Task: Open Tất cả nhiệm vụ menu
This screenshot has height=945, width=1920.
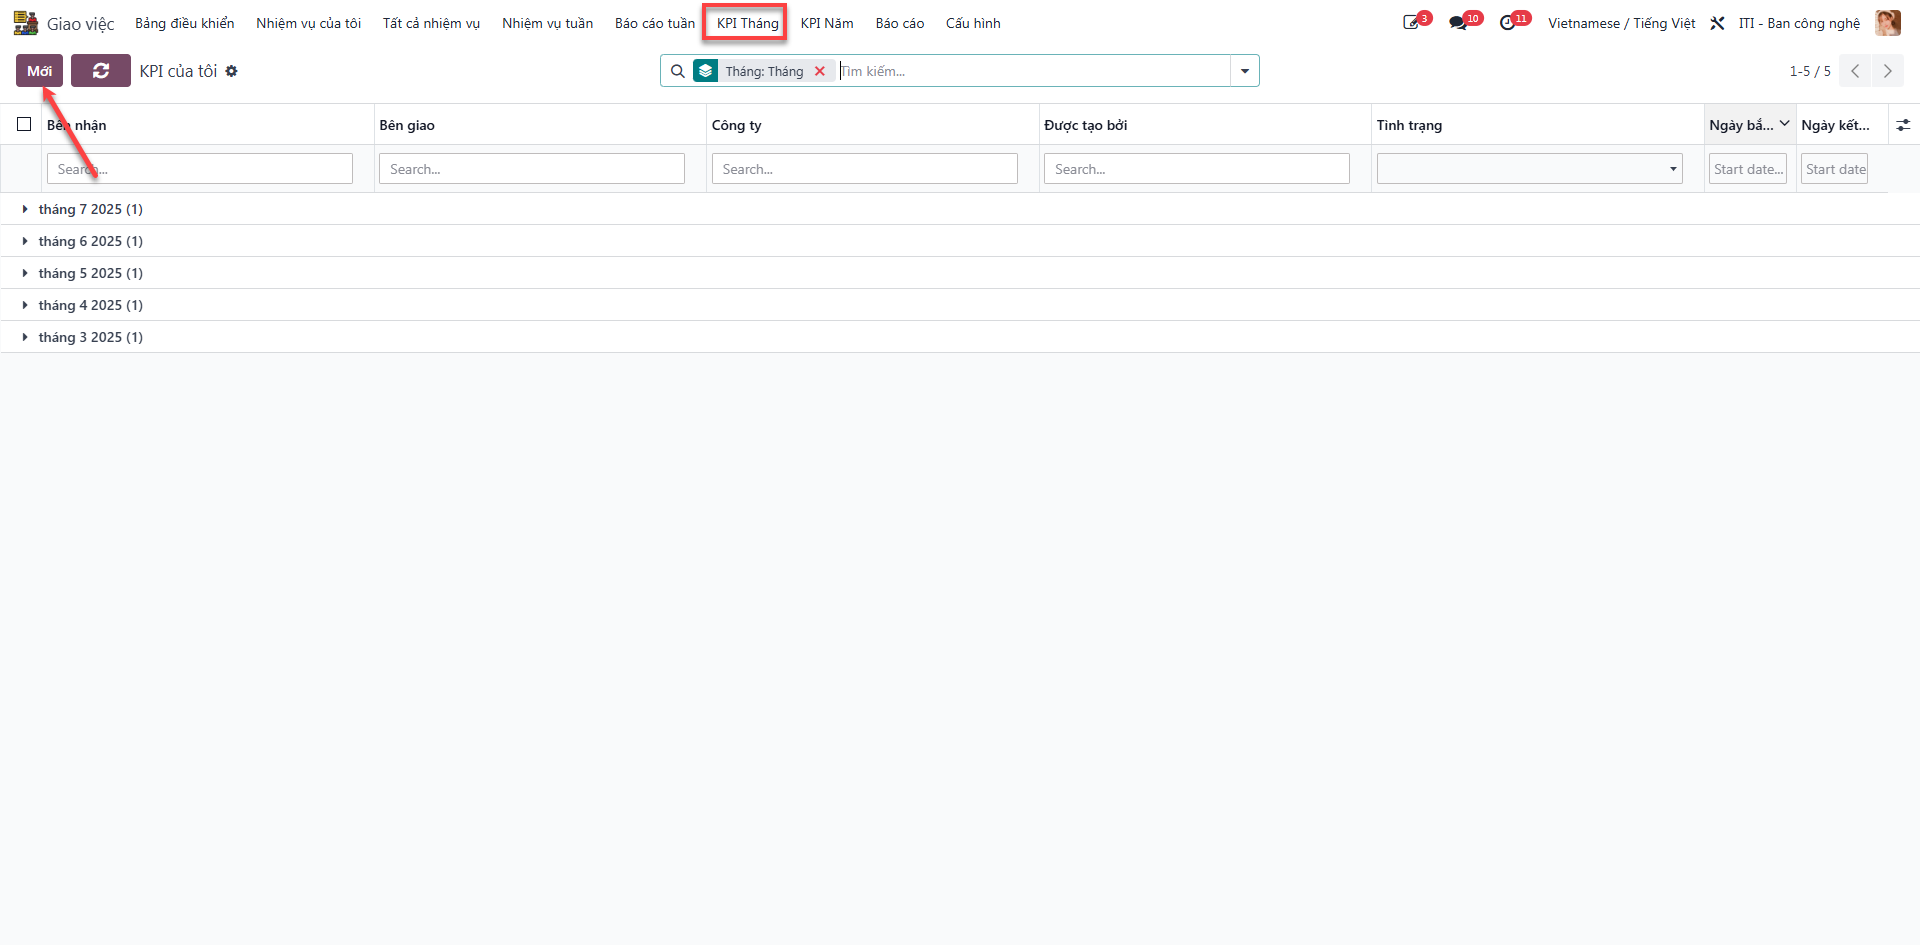Action: coord(431,23)
